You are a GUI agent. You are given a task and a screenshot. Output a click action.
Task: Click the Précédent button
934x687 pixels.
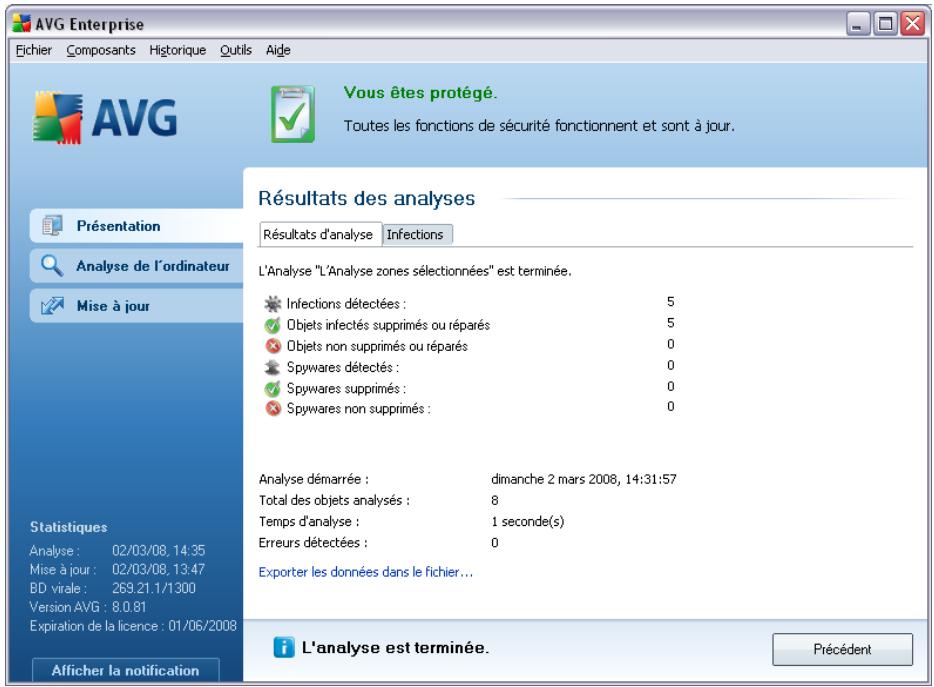pos(842,649)
